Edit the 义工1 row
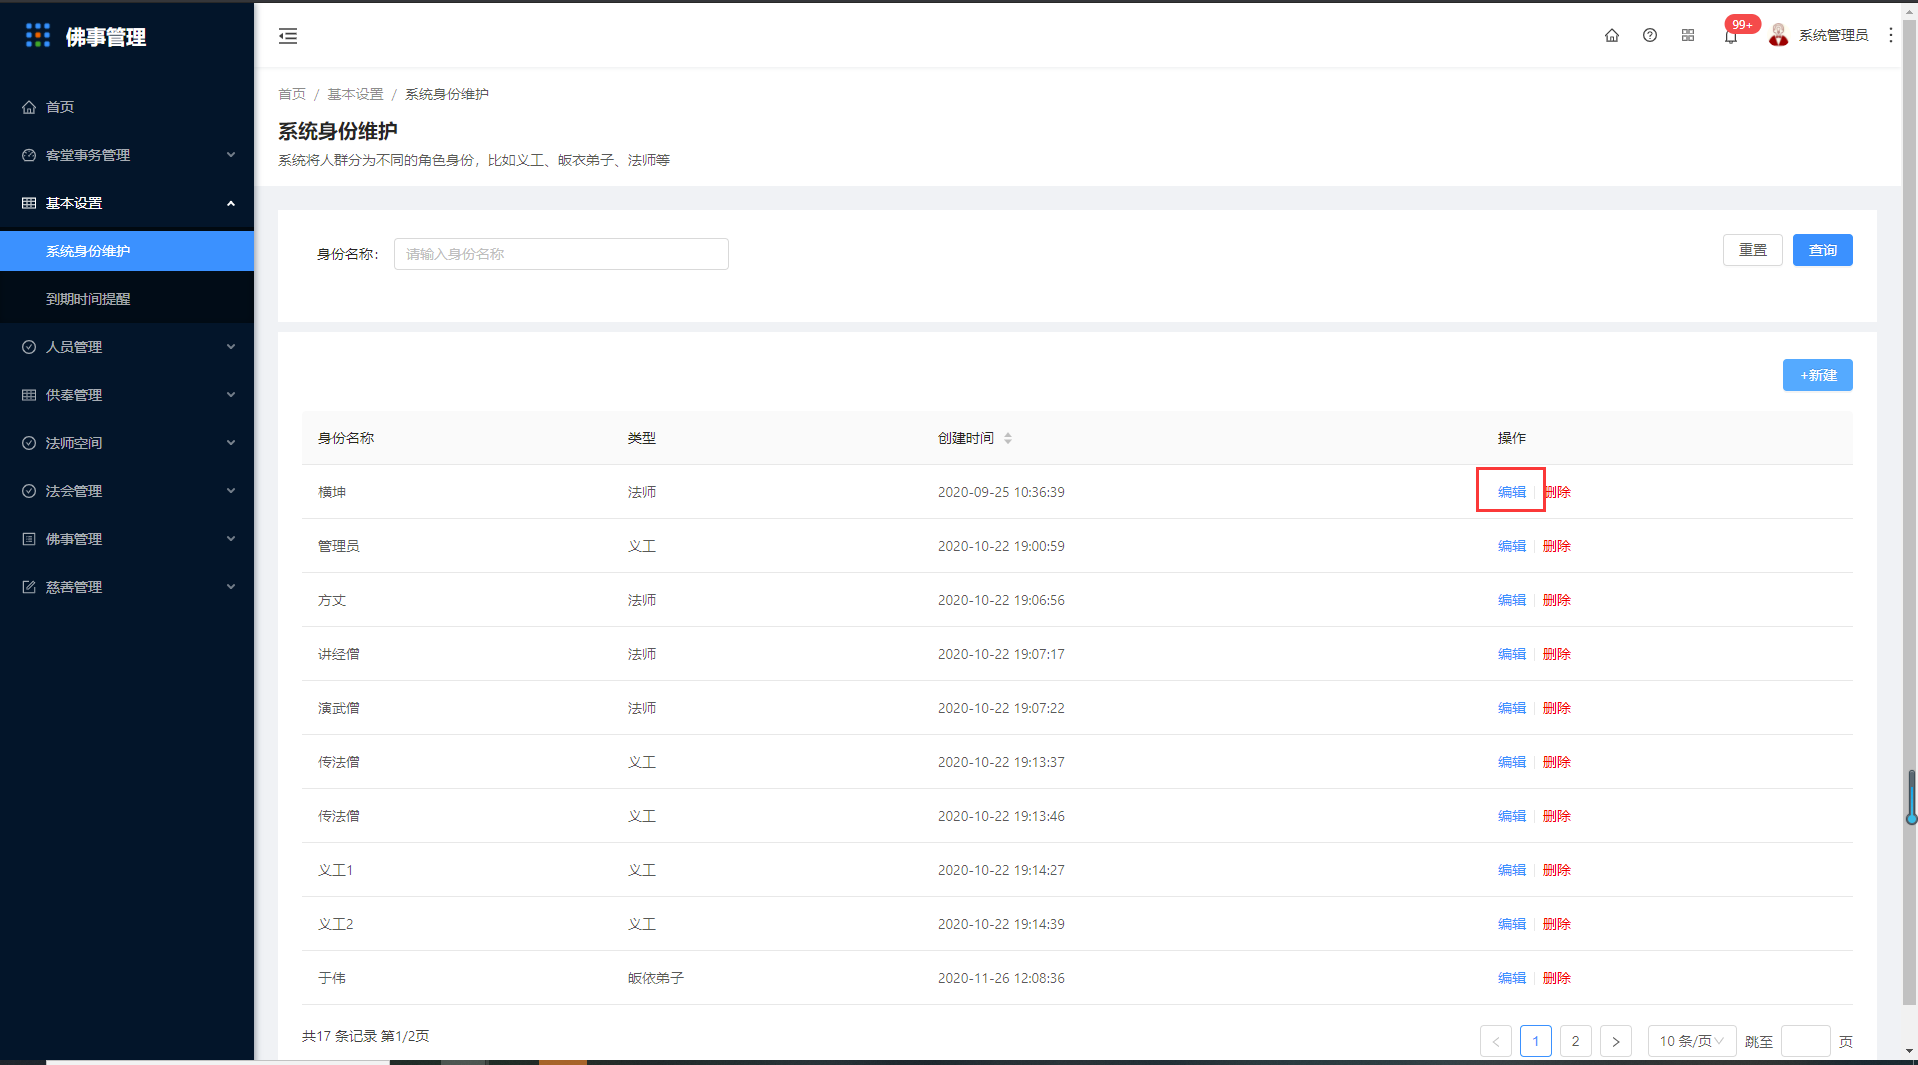This screenshot has height=1065, width=1918. coord(1511,870)
